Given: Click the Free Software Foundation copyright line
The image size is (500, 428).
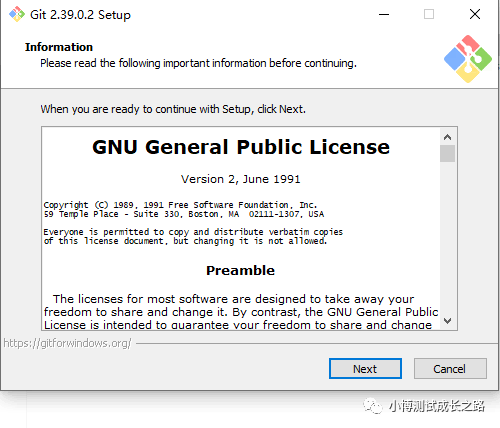Looking at the screenshot, I should pos(180,205).
